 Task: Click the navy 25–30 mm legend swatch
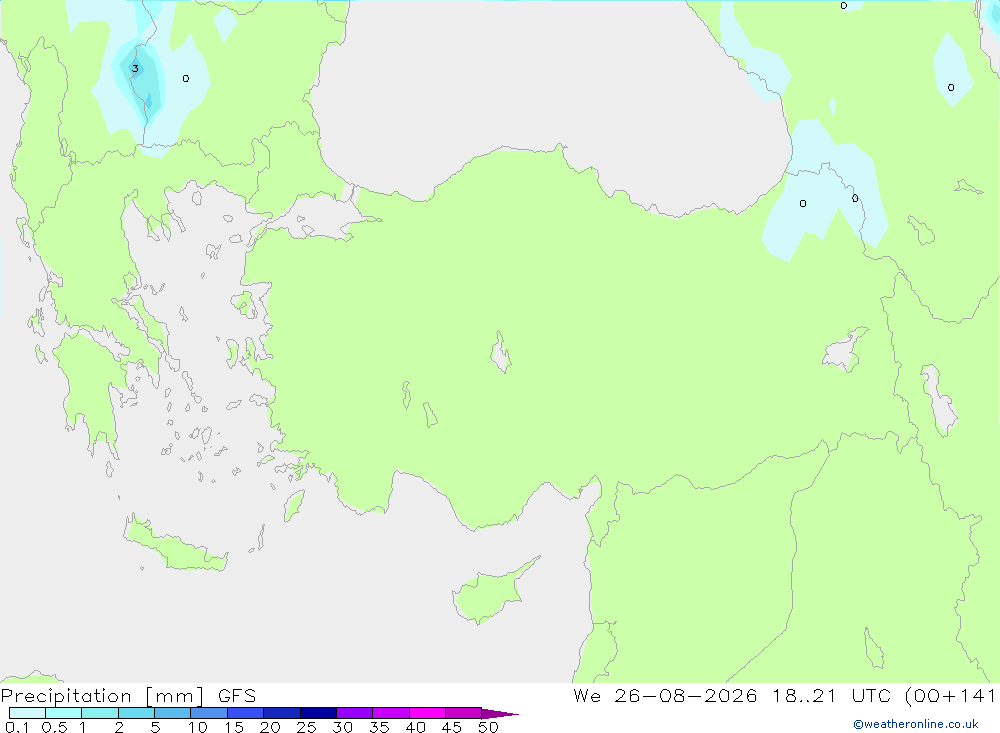point(318,713)
